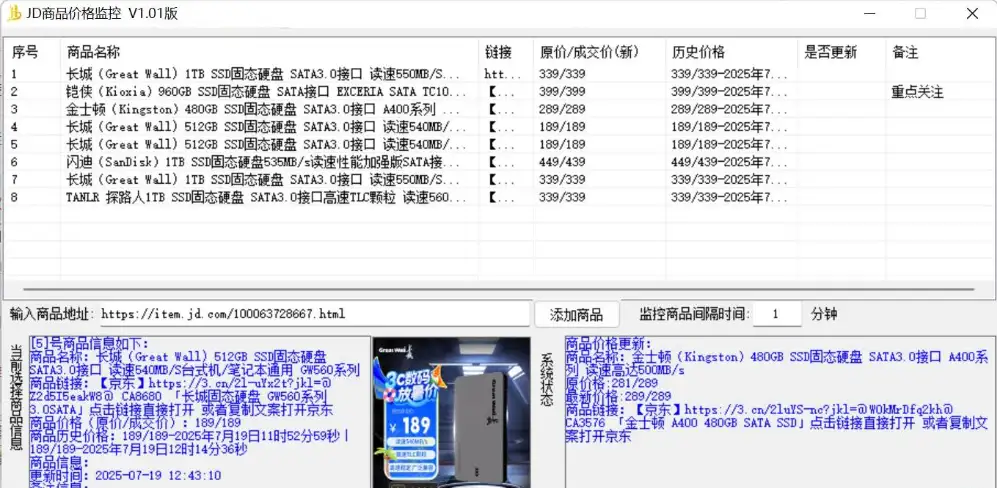Click the monitoring interval minutes field
Image resolution: width=997 pixels, height=488 pixels.
tap(777, 314)
